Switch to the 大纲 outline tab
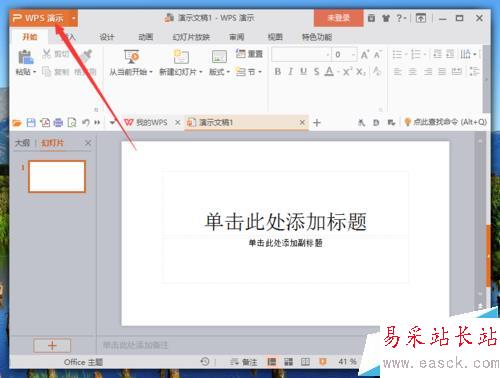Viewport: 500px width, 378px height. tap(22, 143)
